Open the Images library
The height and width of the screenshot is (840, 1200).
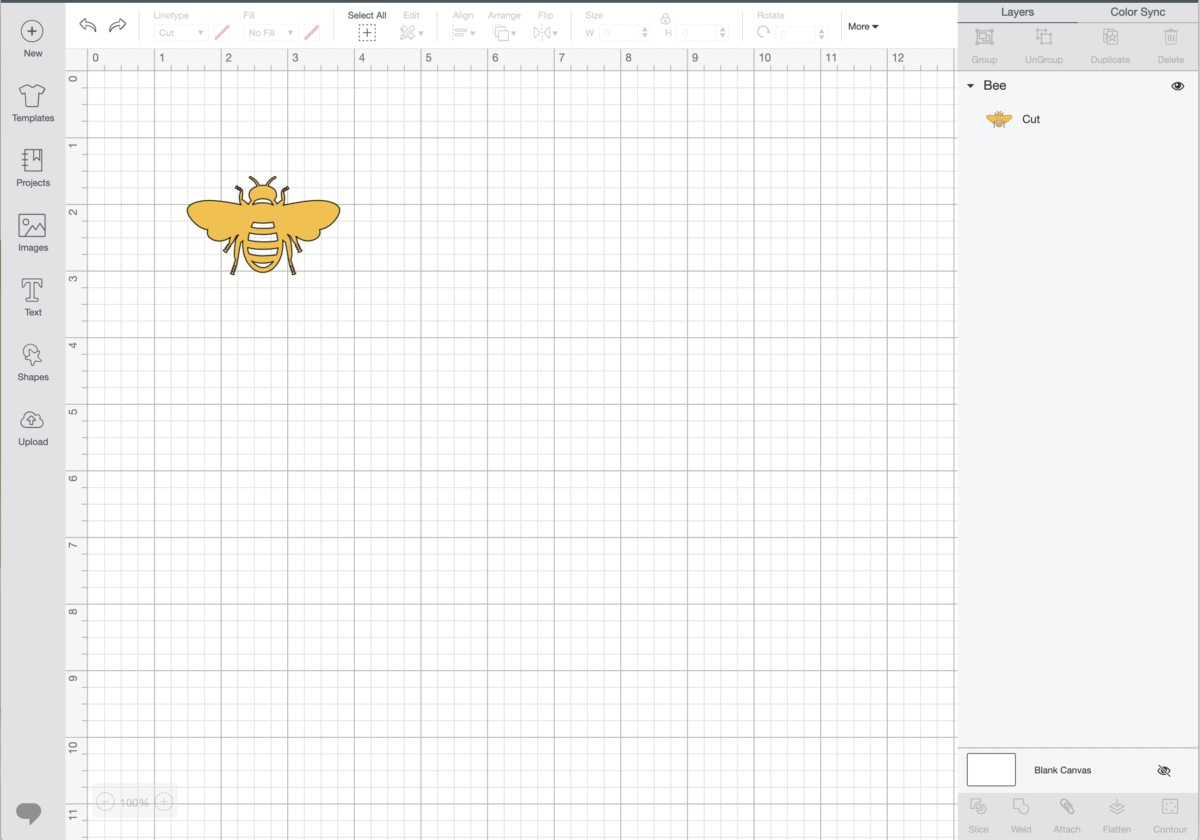tap(32, 232)
